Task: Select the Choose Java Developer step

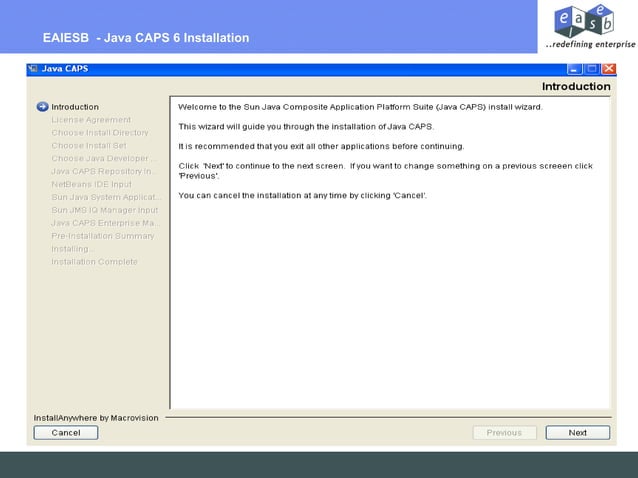Action: point(102,158)
